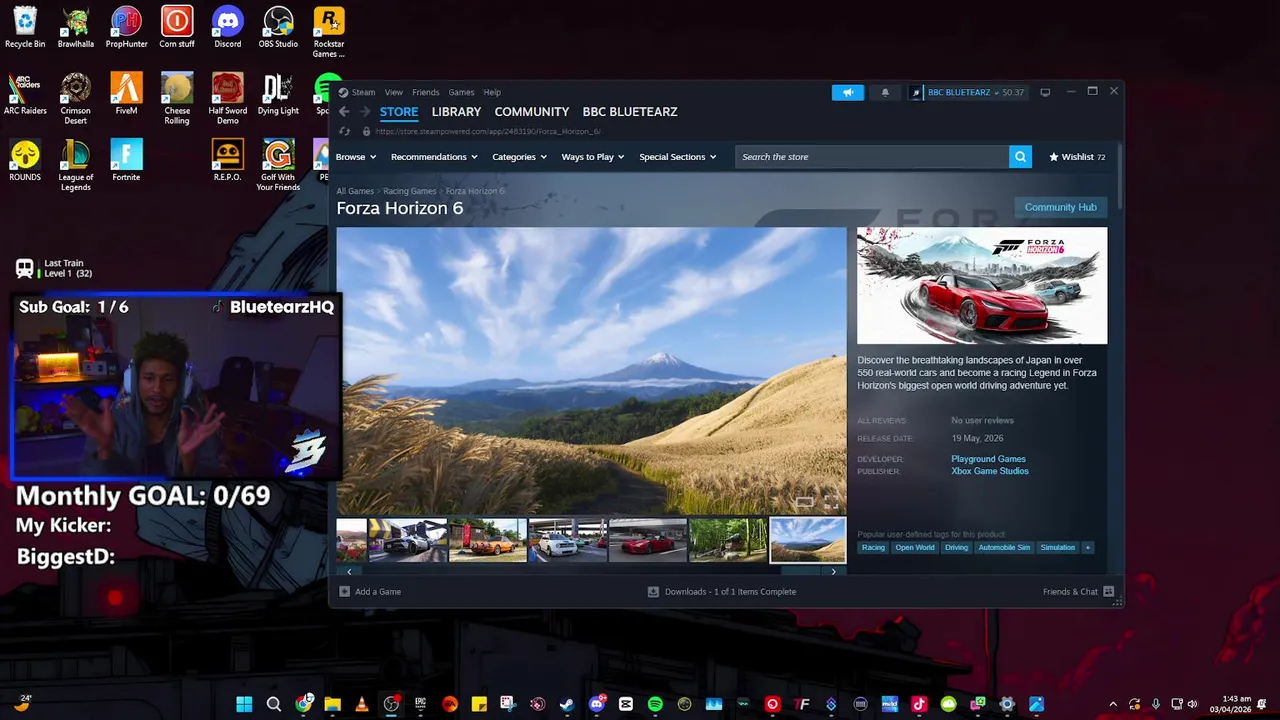
Task: Reload the store page with refresh icon
Action: (345, 131)
